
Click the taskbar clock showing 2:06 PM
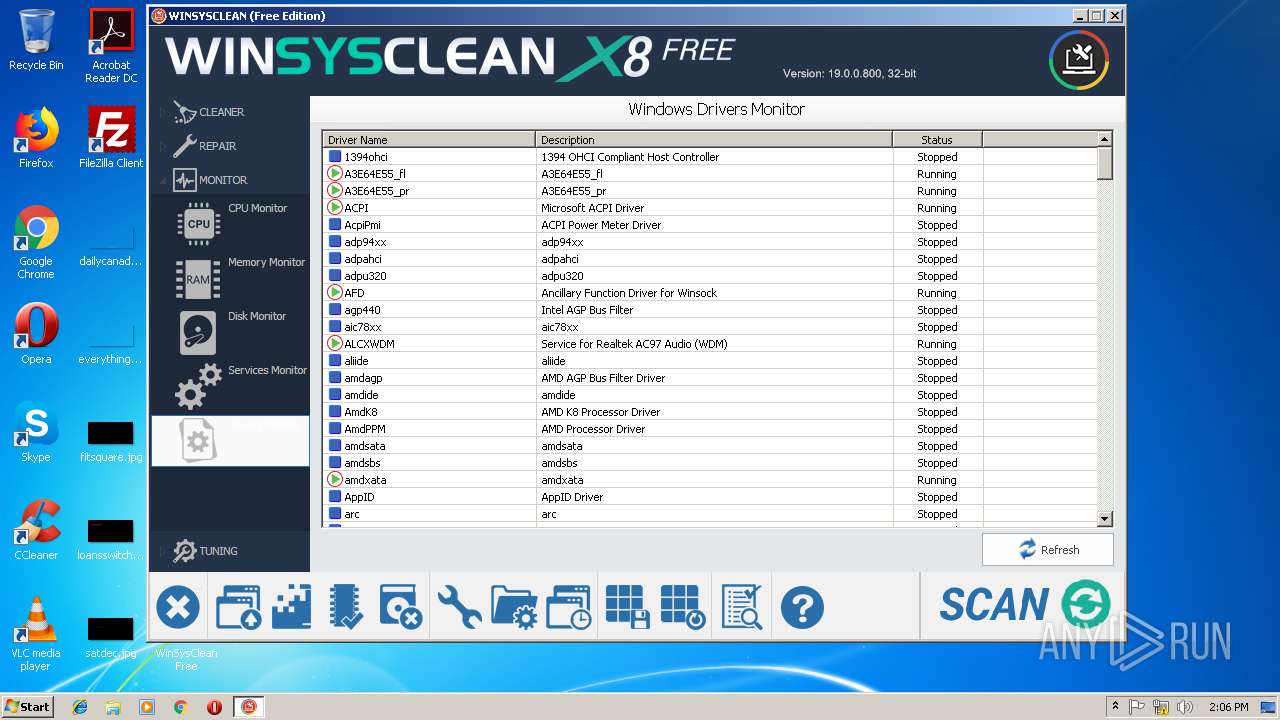tap(1228, 706)
